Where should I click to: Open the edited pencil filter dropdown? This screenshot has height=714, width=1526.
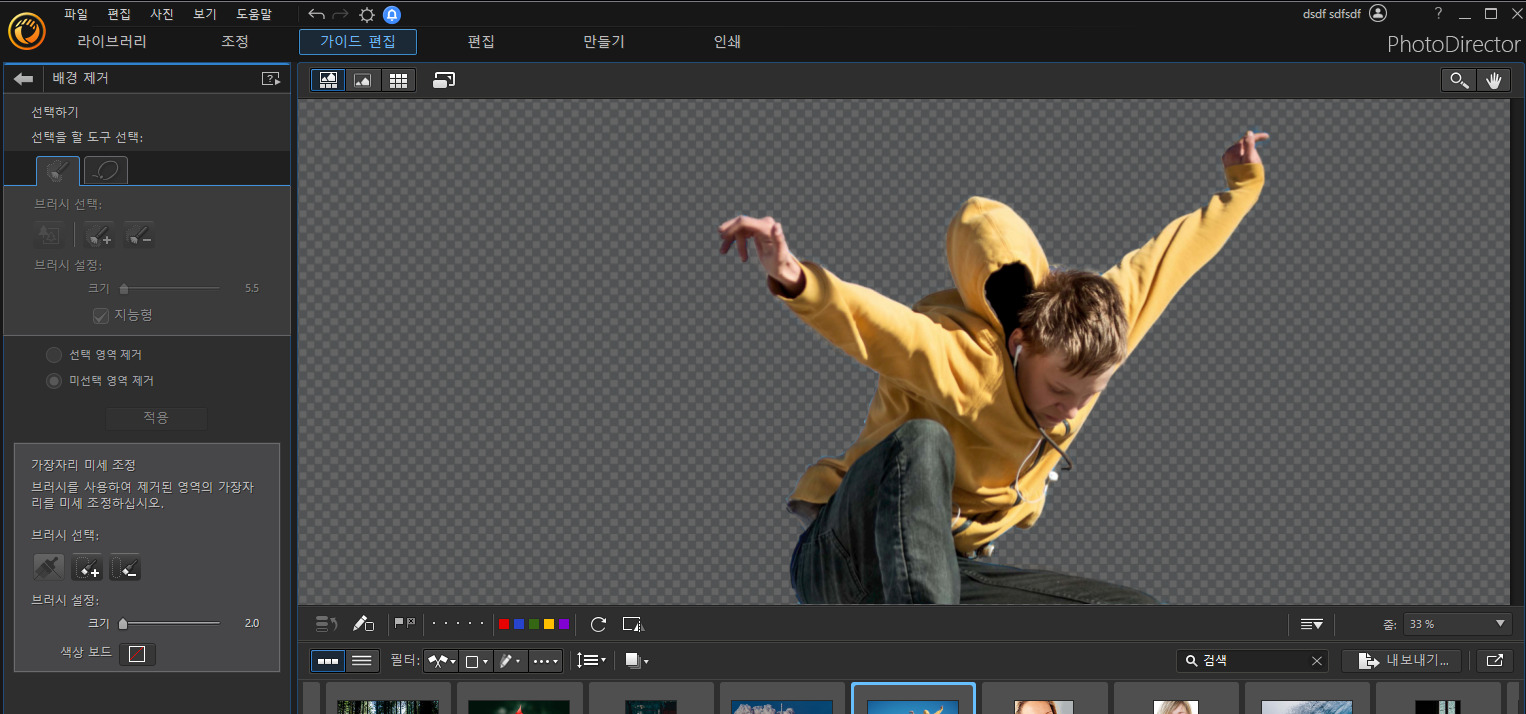510,661
